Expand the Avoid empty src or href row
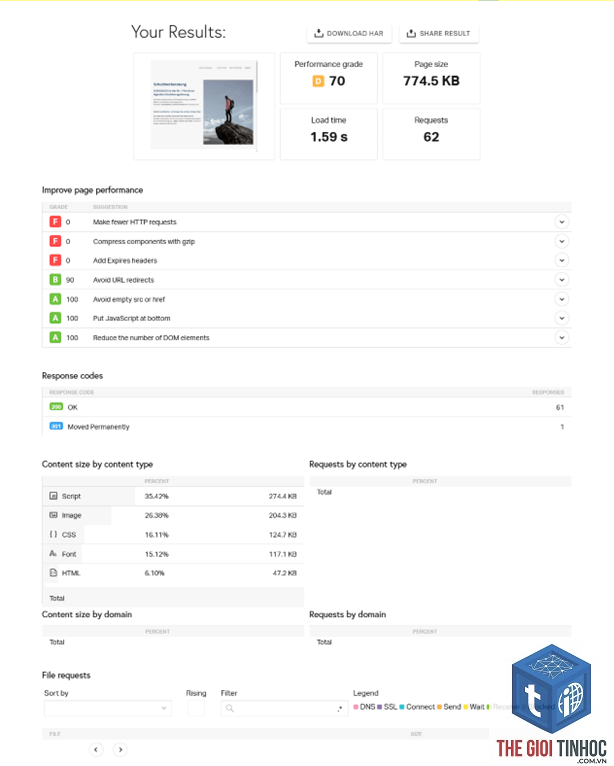This screenshot has width=614, height=766. [x=562, y=299]
